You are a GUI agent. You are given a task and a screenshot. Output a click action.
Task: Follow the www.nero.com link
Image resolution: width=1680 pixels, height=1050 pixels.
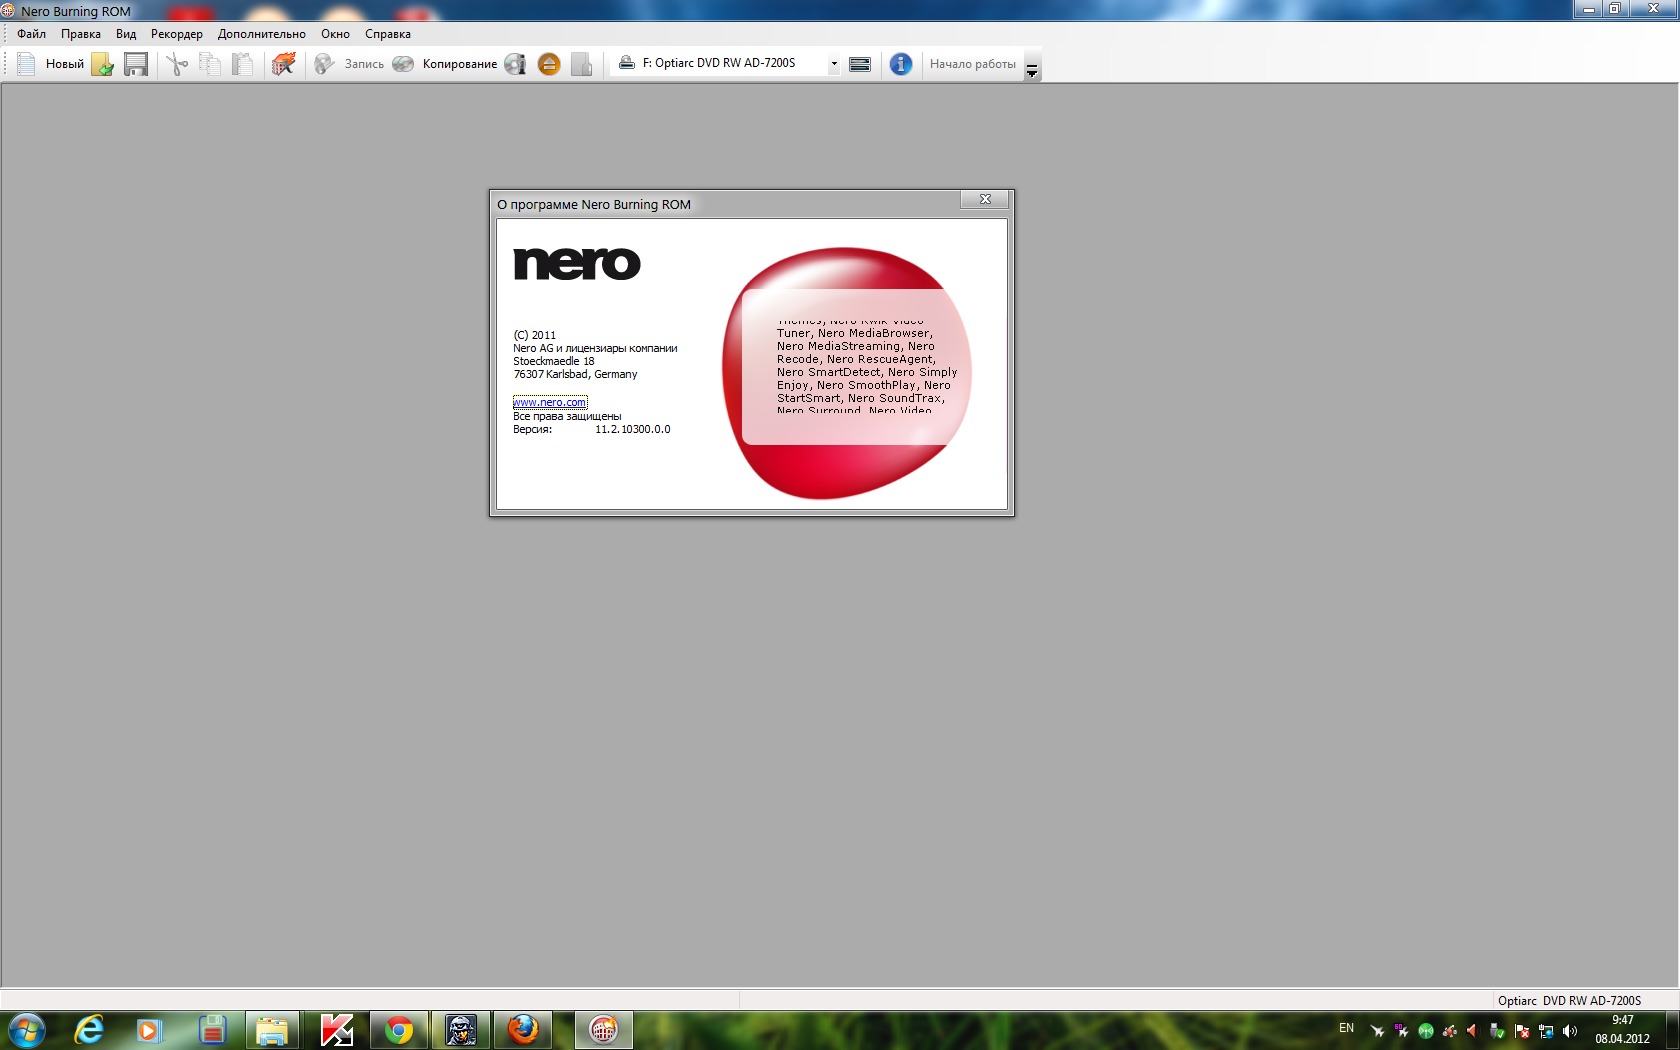pyautogui.click(x=550, y=402)
